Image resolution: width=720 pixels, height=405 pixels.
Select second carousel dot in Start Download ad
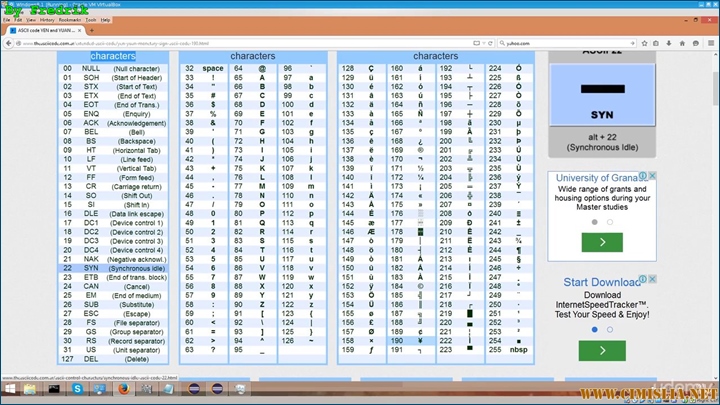608,329
